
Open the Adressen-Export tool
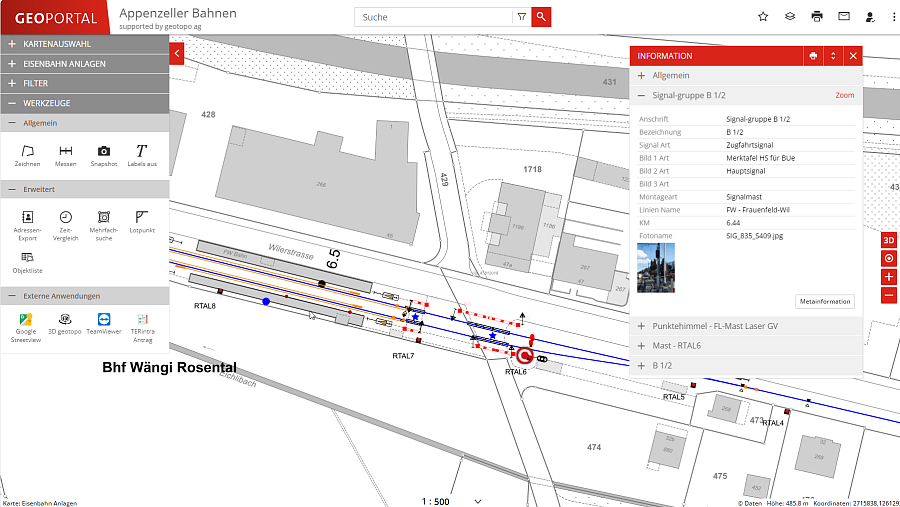[x=27, y=226]
